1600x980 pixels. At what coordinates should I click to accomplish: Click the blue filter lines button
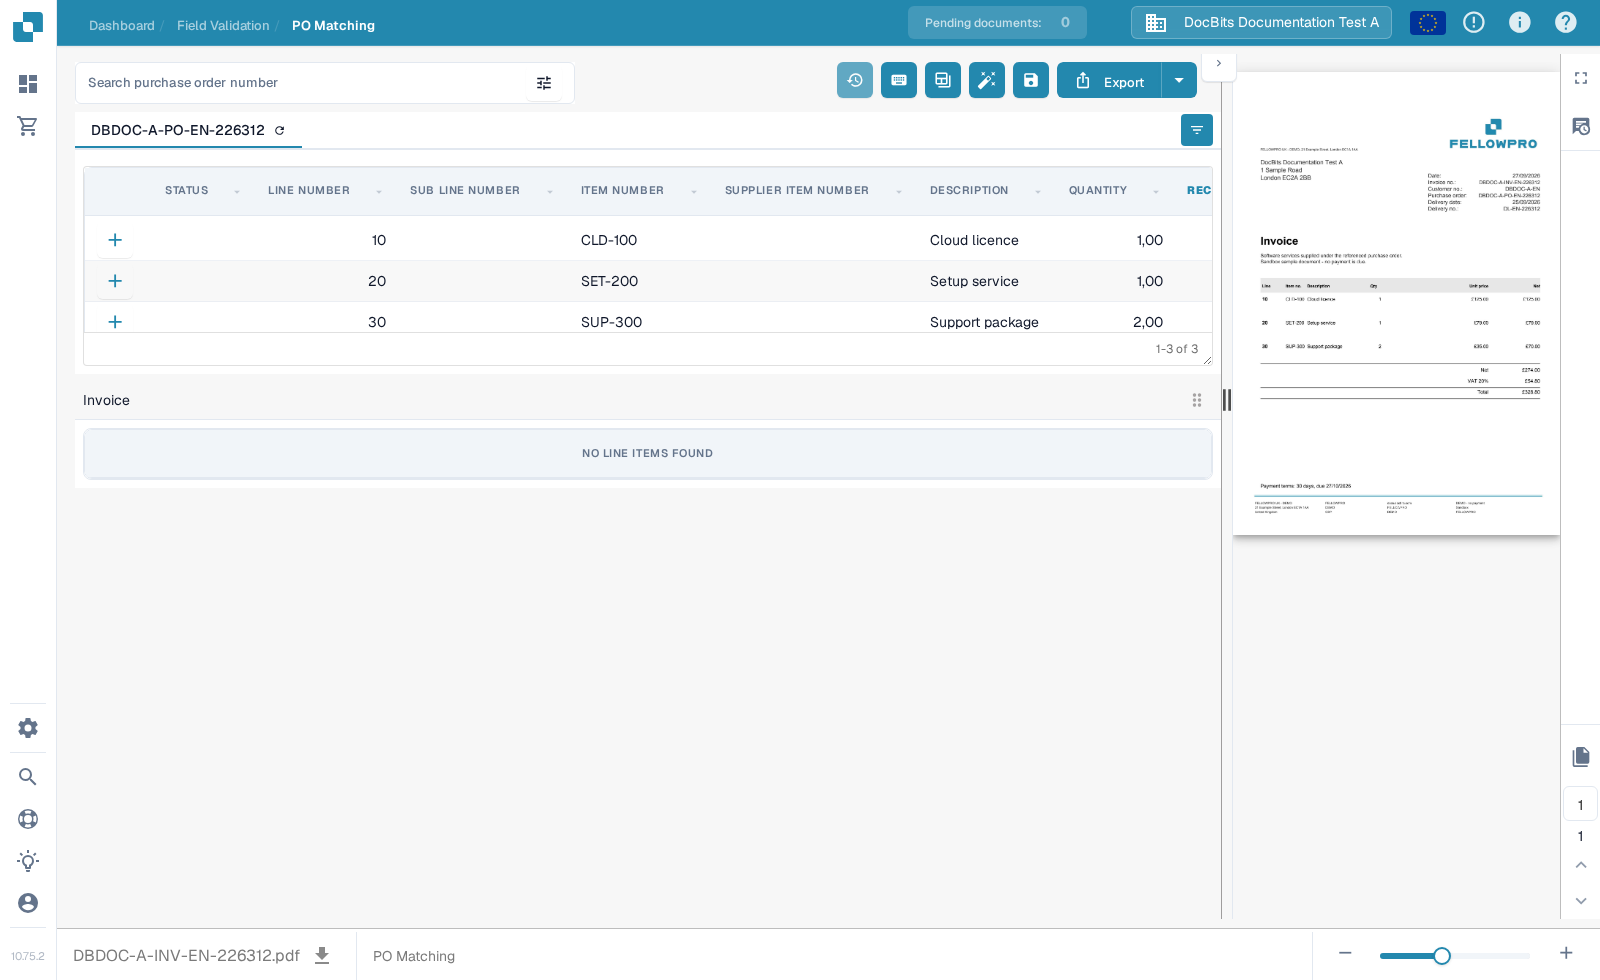click(x=1197, y=130)
